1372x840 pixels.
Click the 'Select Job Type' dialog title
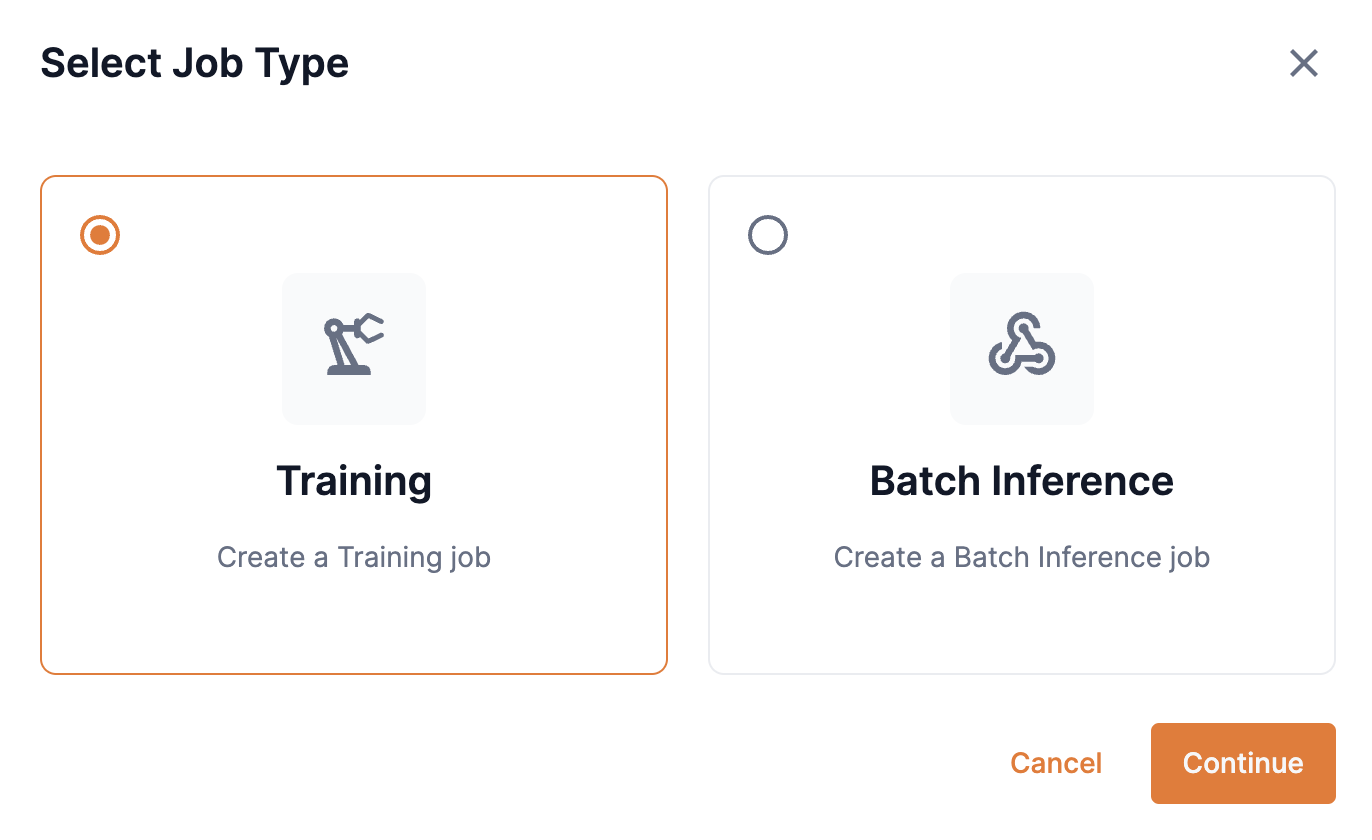click(x=195, y=63)
